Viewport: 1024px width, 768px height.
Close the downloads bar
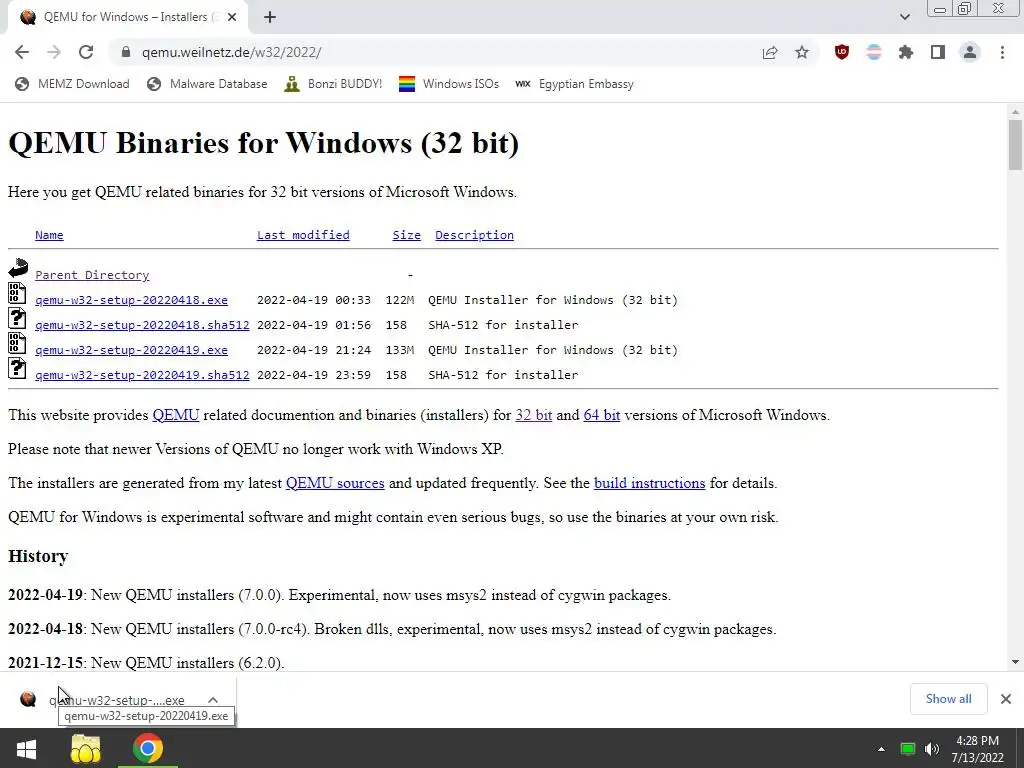(x=1006, y=699)
